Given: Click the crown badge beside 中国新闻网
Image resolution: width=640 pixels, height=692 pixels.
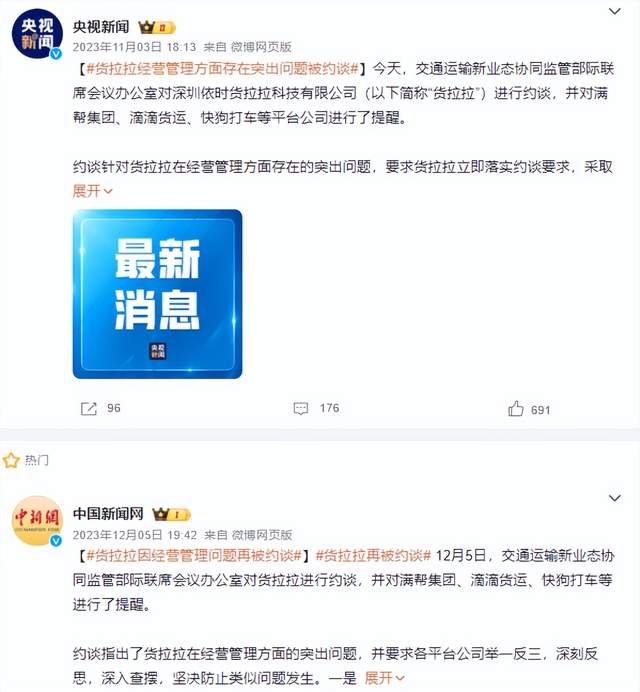Looking at the screenshot, I should (x=171, y=514).
